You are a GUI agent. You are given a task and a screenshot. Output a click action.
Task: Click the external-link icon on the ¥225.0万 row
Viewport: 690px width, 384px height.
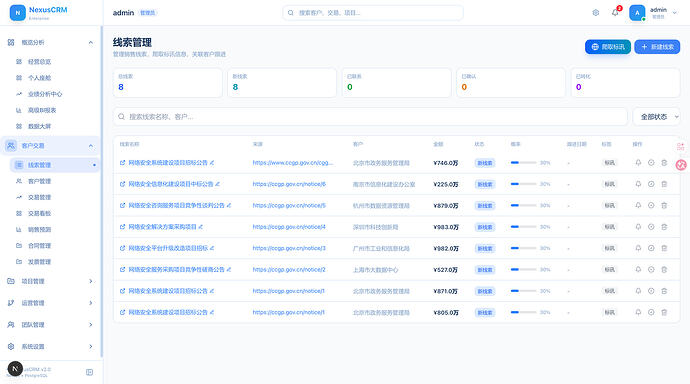(122, 184)
